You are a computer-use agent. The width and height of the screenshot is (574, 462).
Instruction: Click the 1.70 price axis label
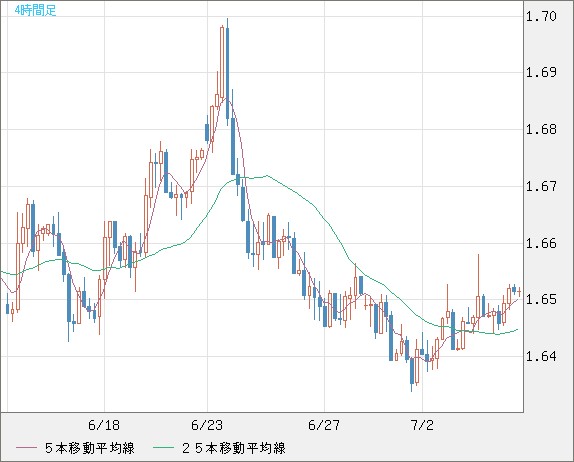(541, 16)
